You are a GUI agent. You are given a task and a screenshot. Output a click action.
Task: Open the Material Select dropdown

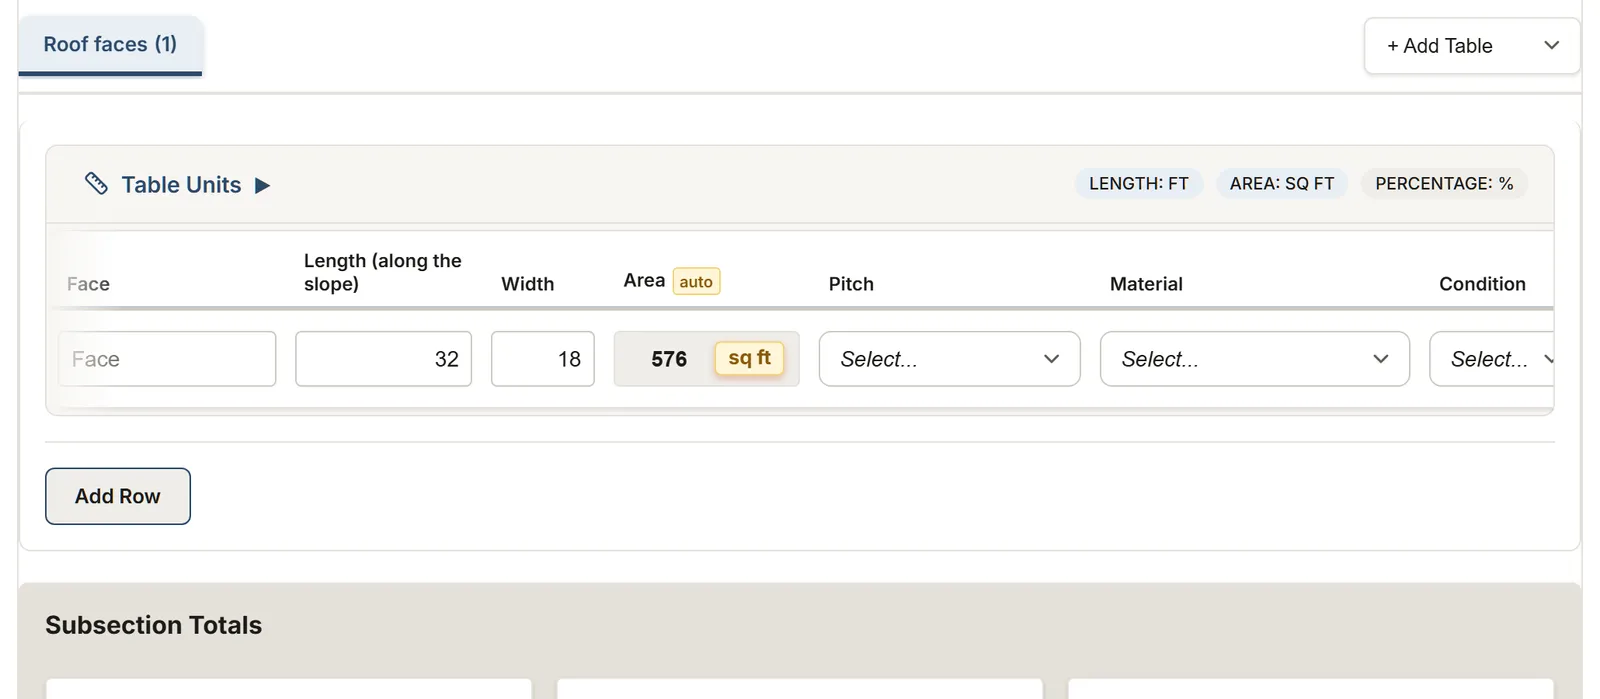tap(1254, 359)
